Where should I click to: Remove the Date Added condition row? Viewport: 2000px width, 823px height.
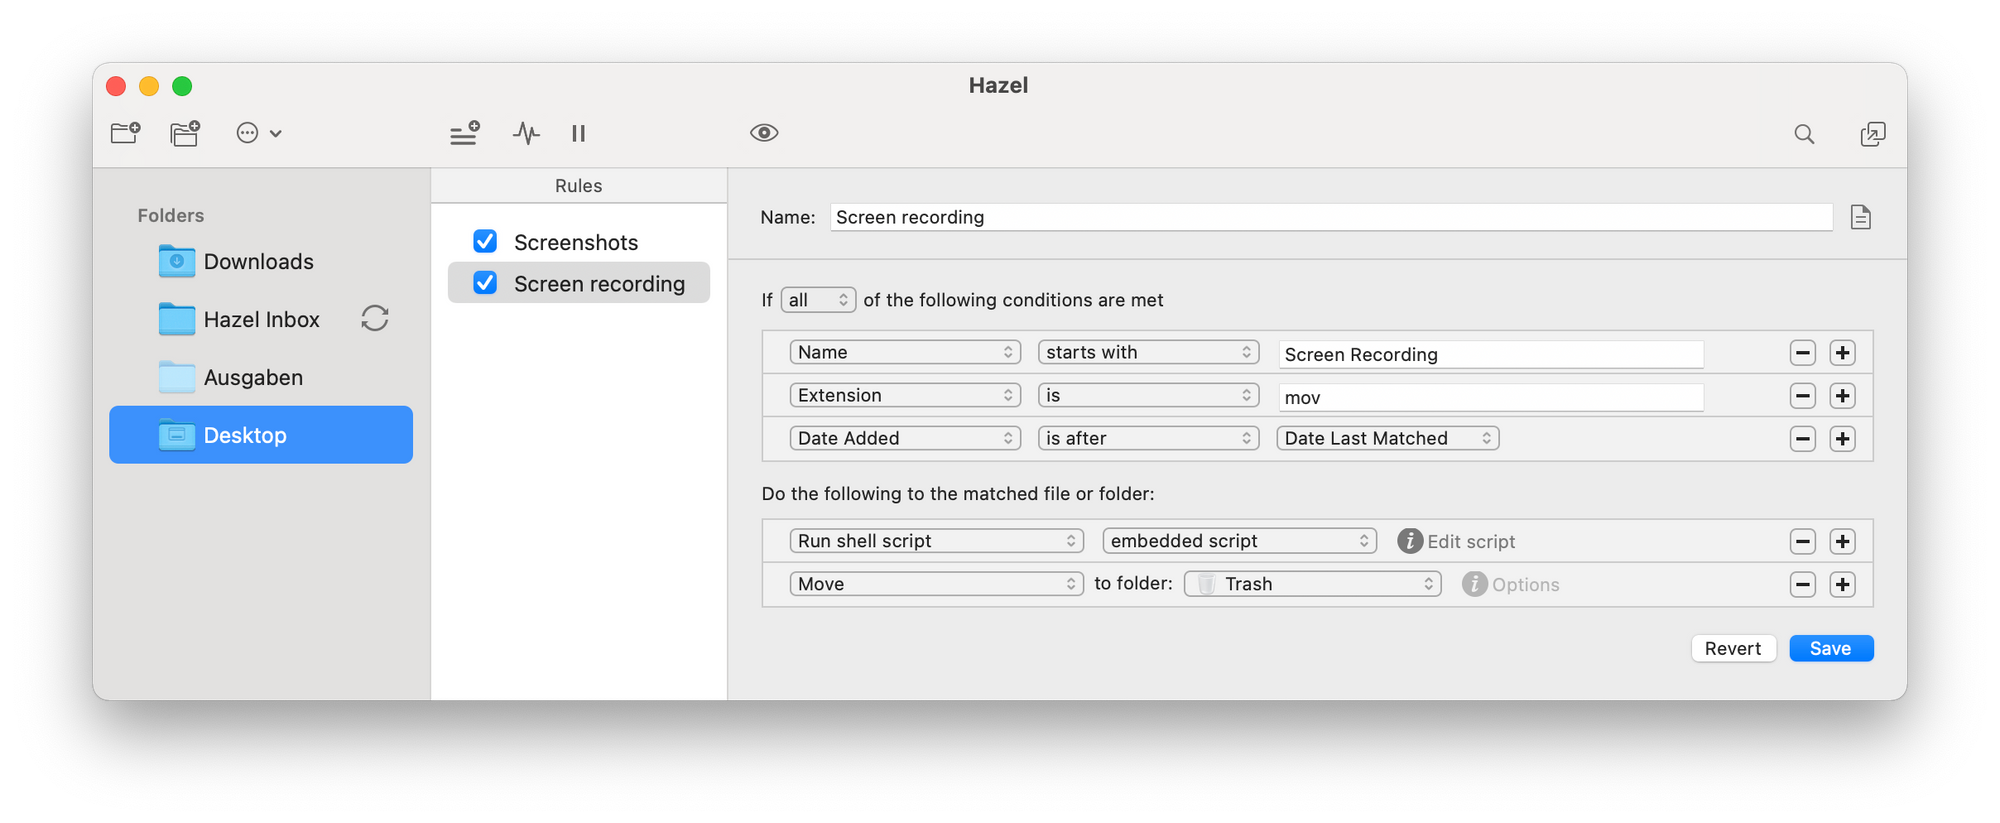(x=1802, y=439)
